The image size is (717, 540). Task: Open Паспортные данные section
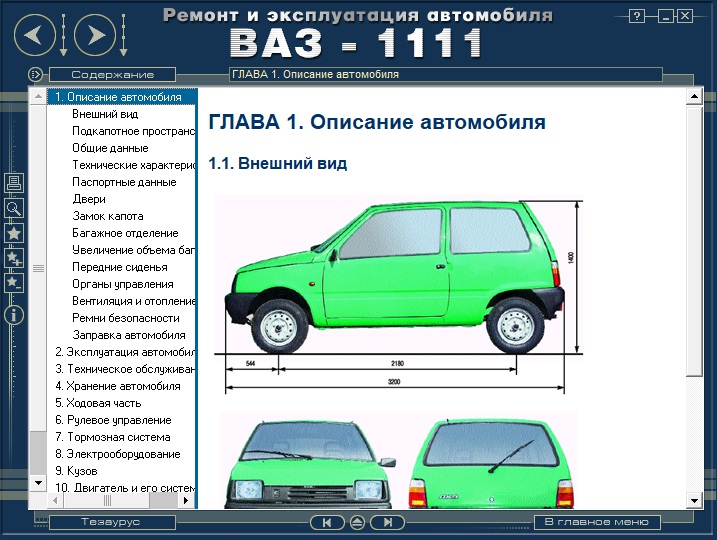tap(124, 182)
